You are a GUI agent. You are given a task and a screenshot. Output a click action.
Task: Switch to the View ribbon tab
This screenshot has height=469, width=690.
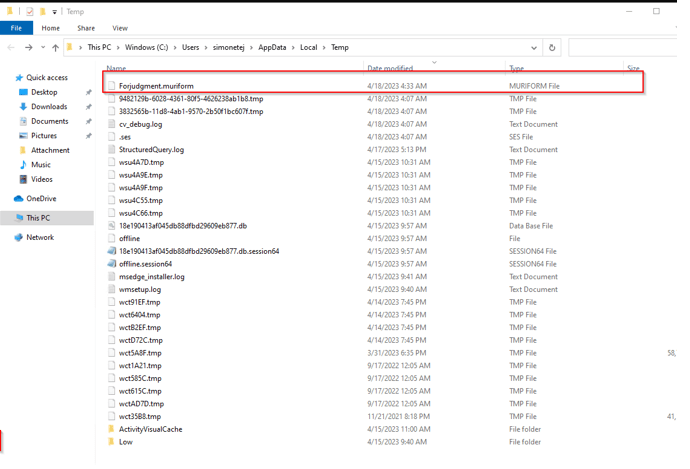coord(120,28)
